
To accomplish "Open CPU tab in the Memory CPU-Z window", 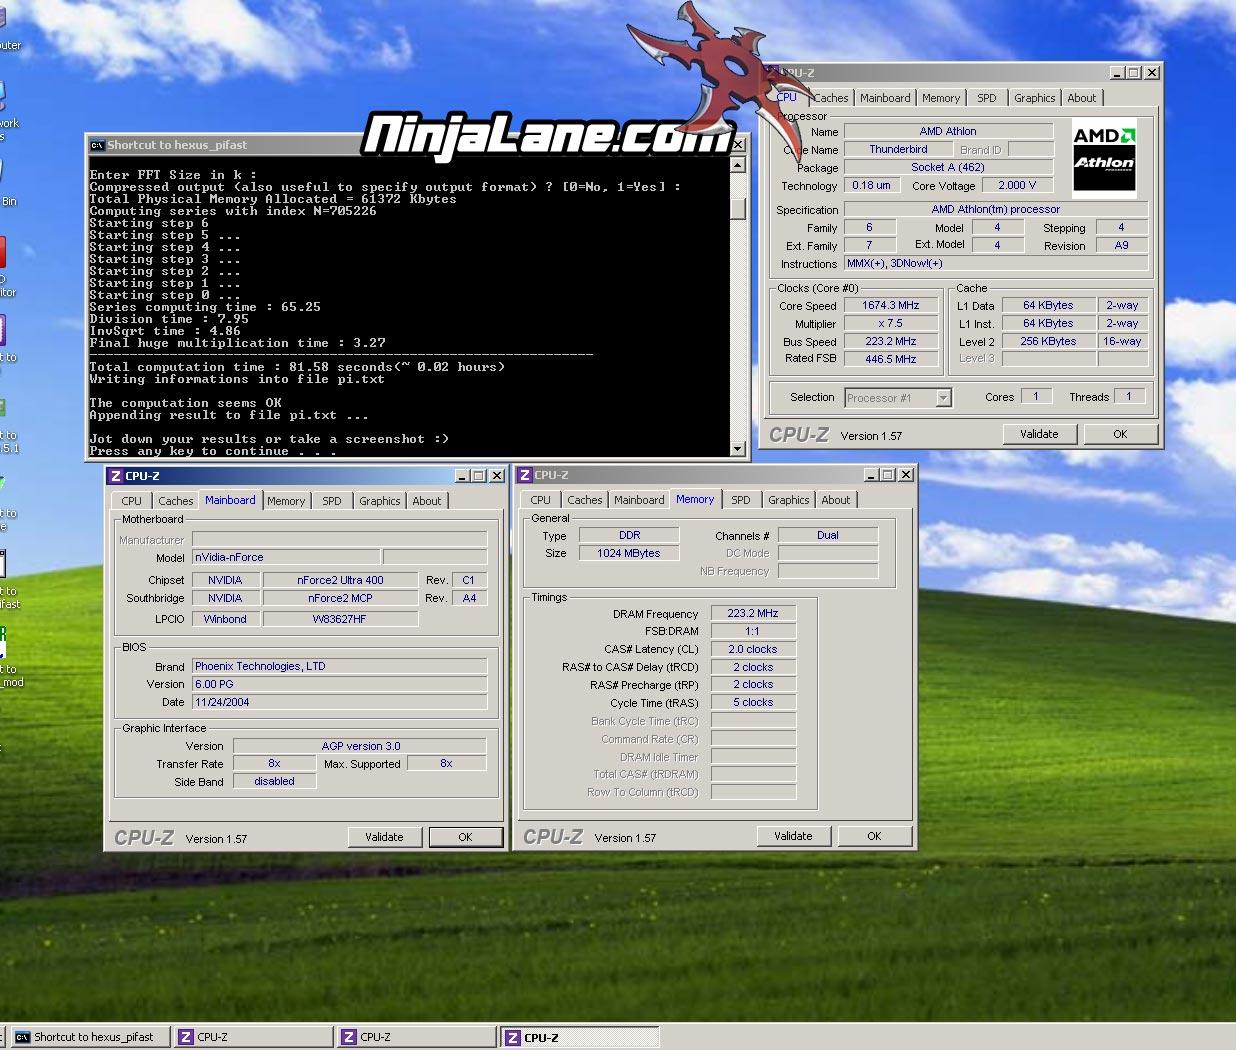I will click(x=541, y=500).
